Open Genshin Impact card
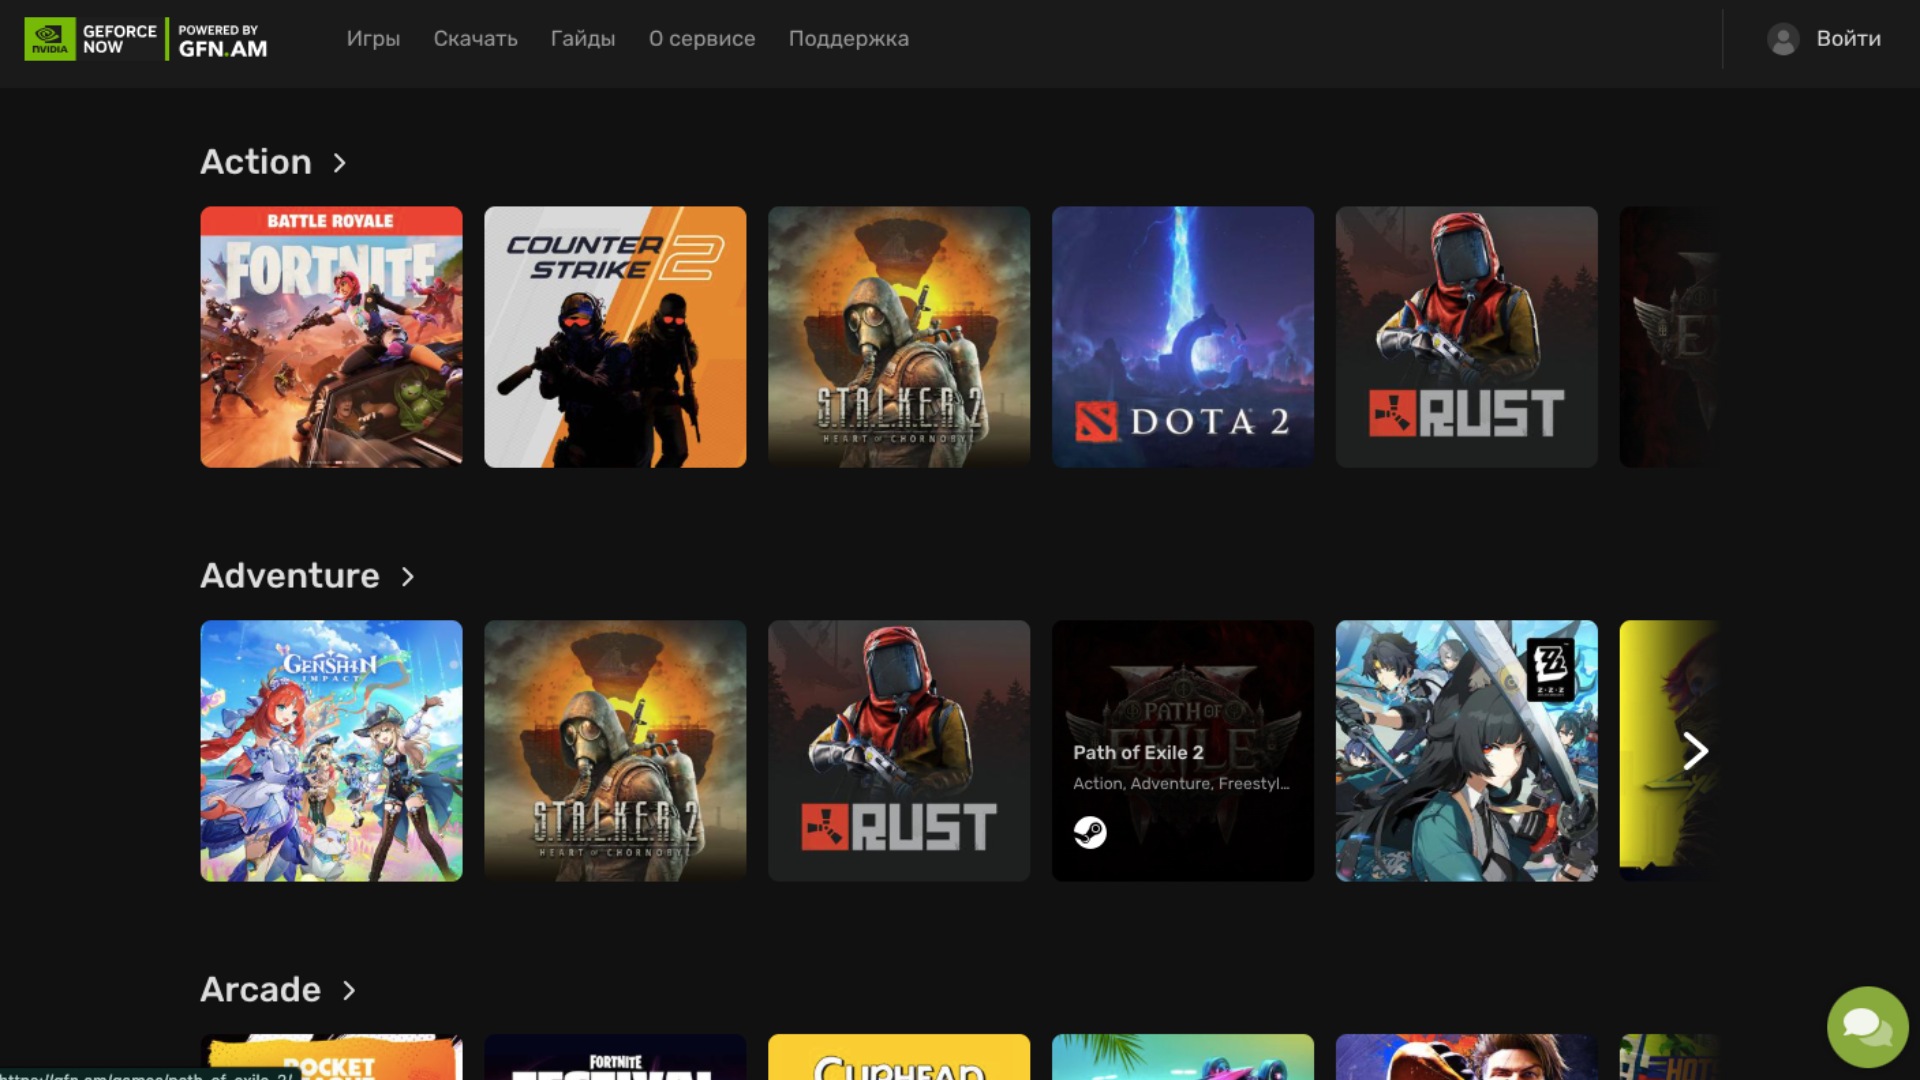This screenshot has height=1080, width=1920. point(331,751)
